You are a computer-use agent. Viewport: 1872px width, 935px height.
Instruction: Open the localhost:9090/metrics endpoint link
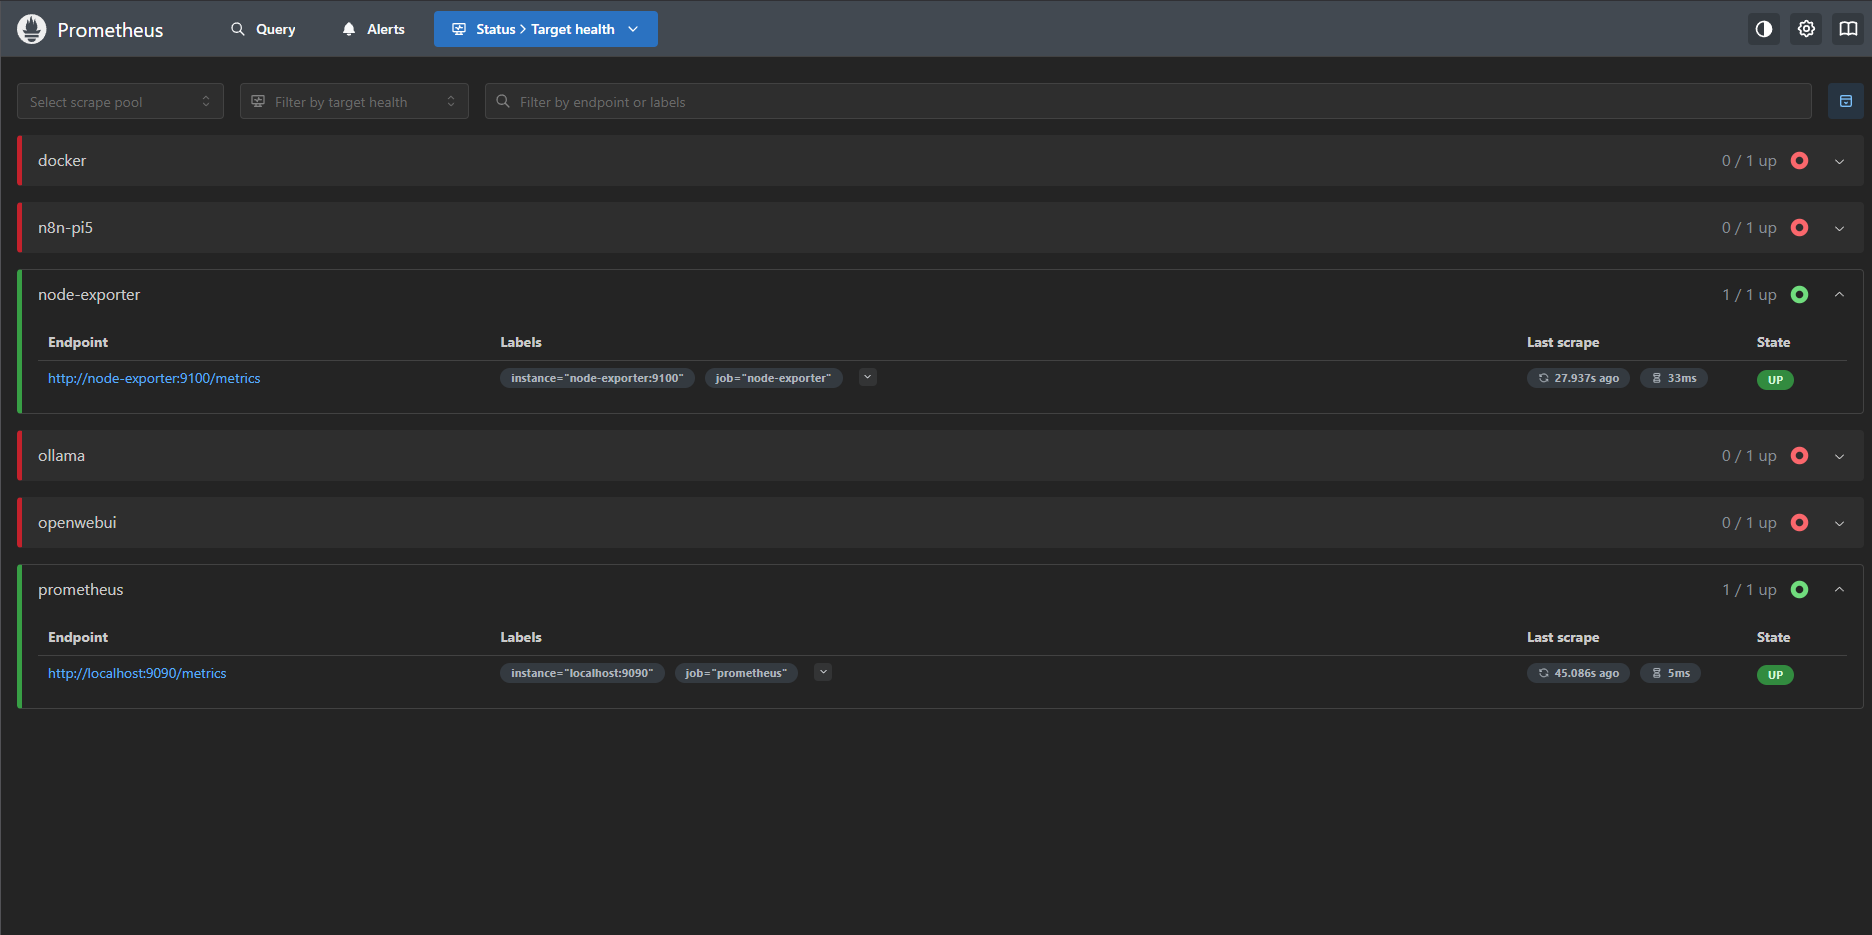(x=137, y=673)
